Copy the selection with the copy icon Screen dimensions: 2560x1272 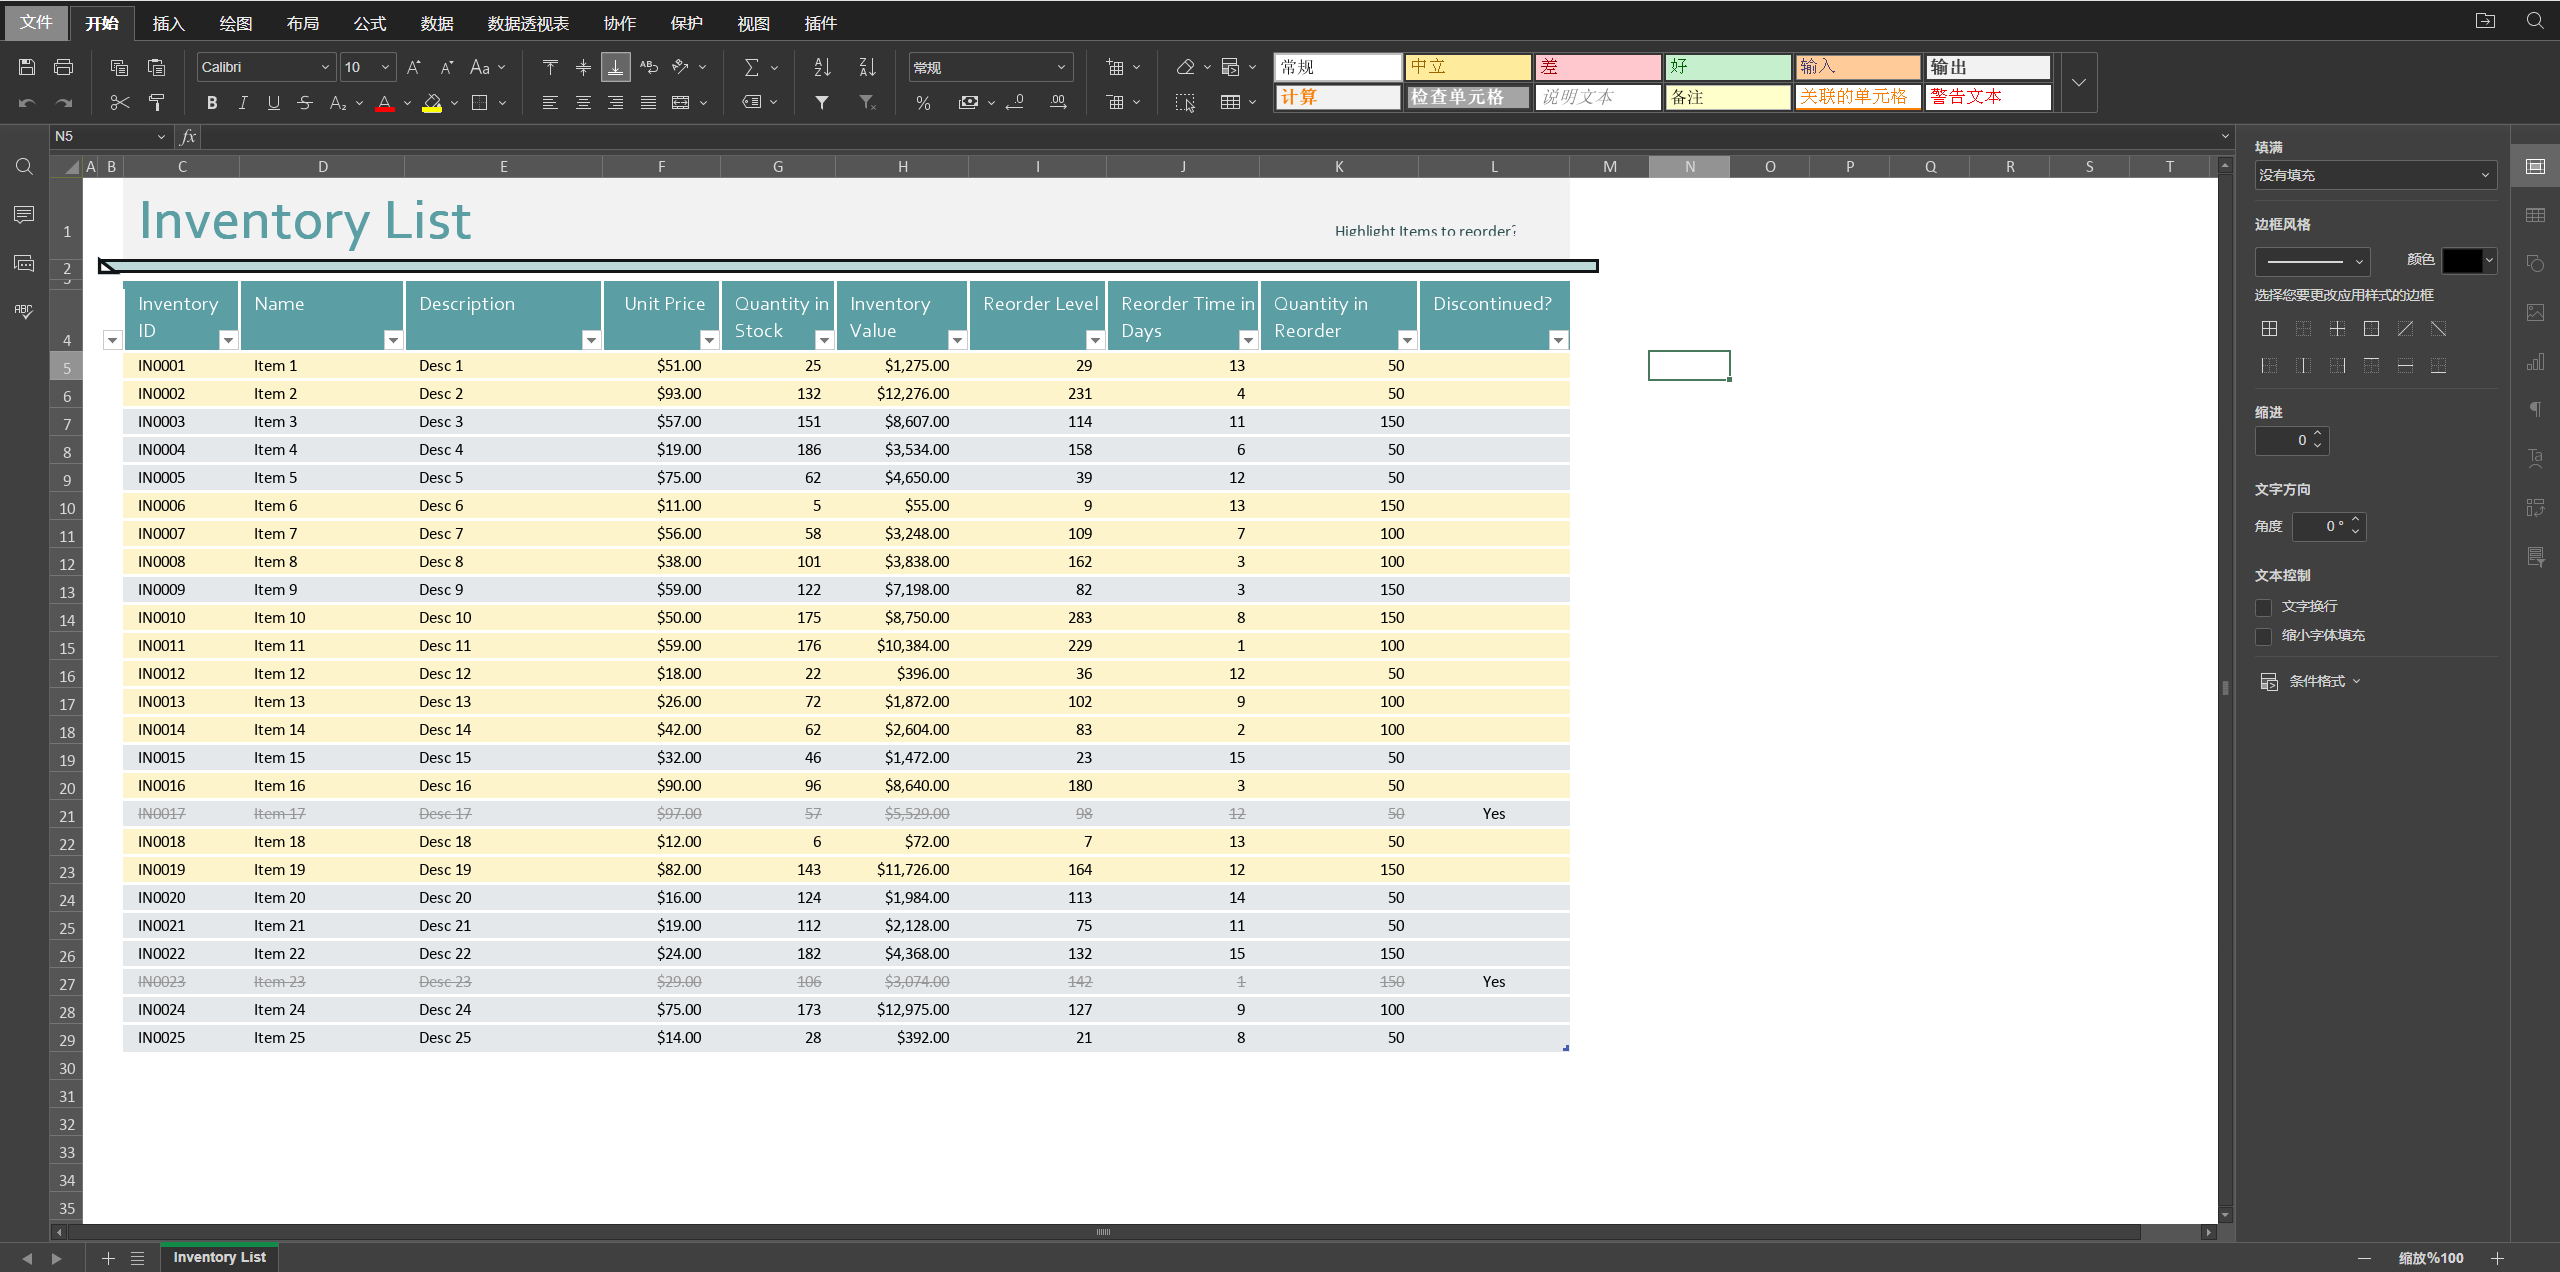[119, 67]
